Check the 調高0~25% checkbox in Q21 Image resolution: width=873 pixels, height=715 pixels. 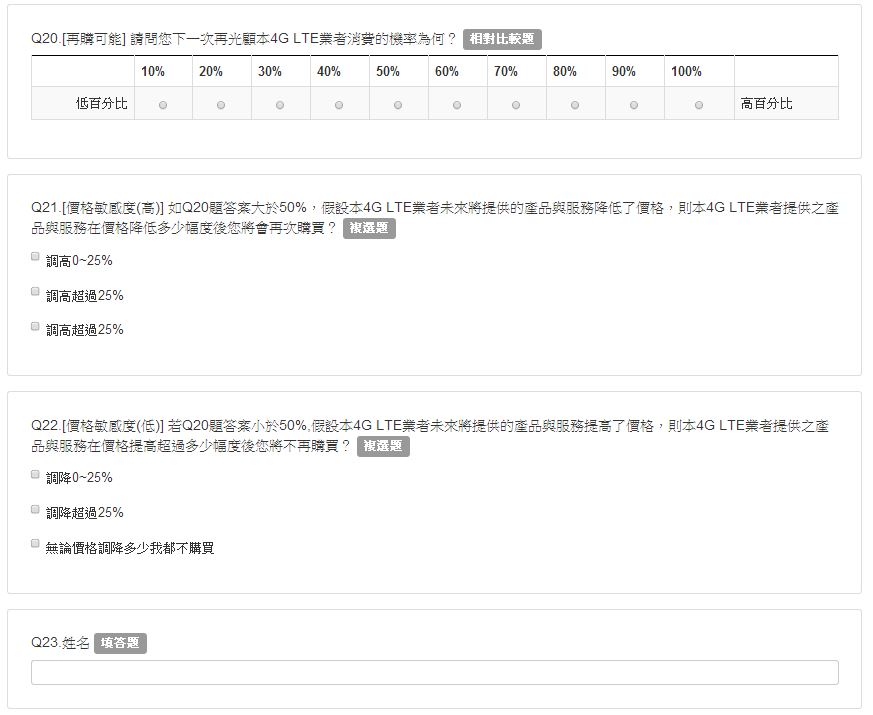[x=35, y=256]
